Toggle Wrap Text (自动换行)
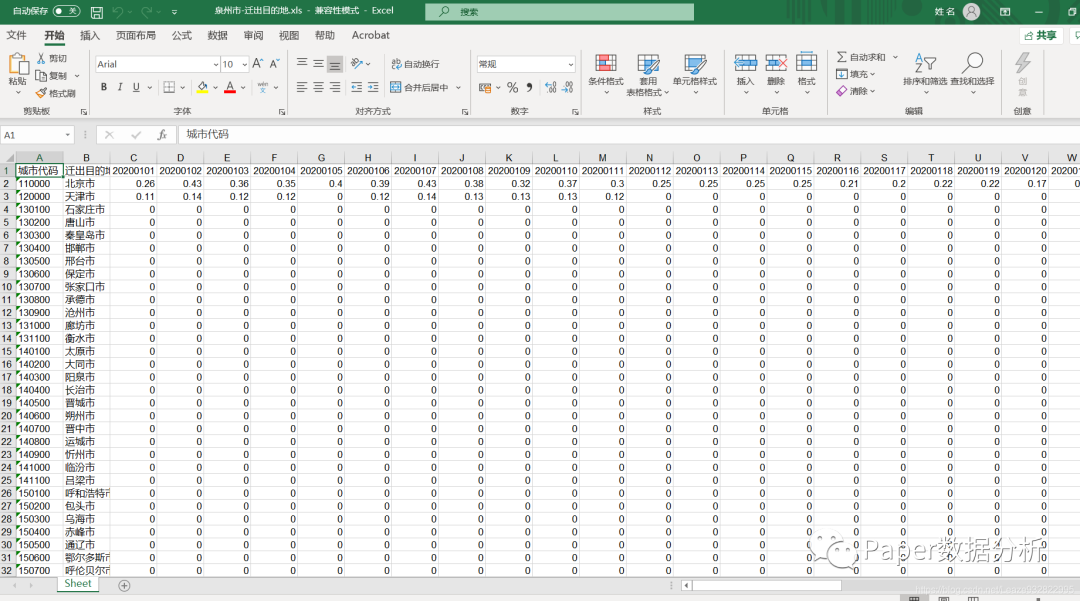 [415, 64]
